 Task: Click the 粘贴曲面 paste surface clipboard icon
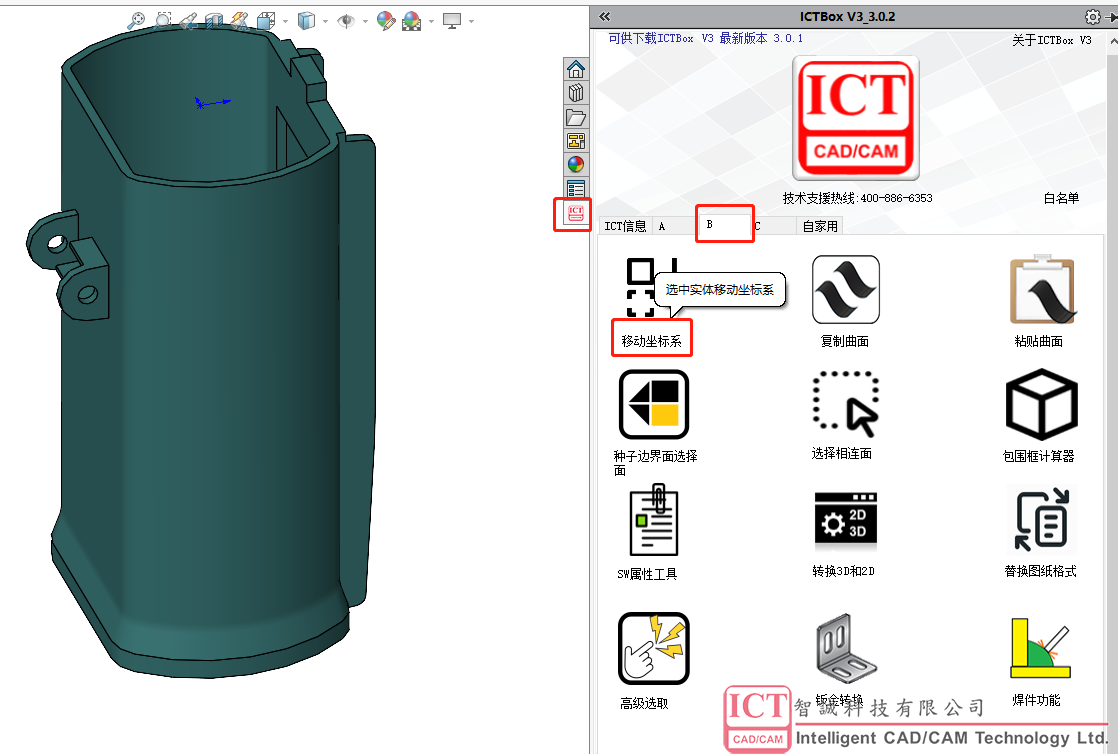click(1042, 290)
